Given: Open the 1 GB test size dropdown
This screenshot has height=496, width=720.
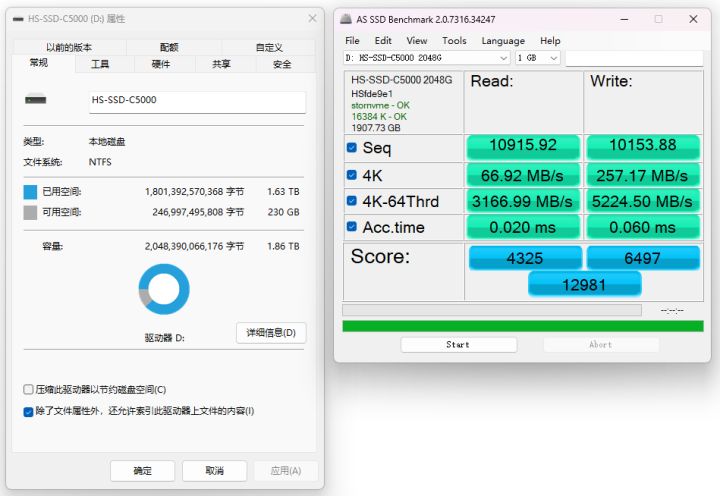Looking at the screenshot, I should tap(538, 58).
